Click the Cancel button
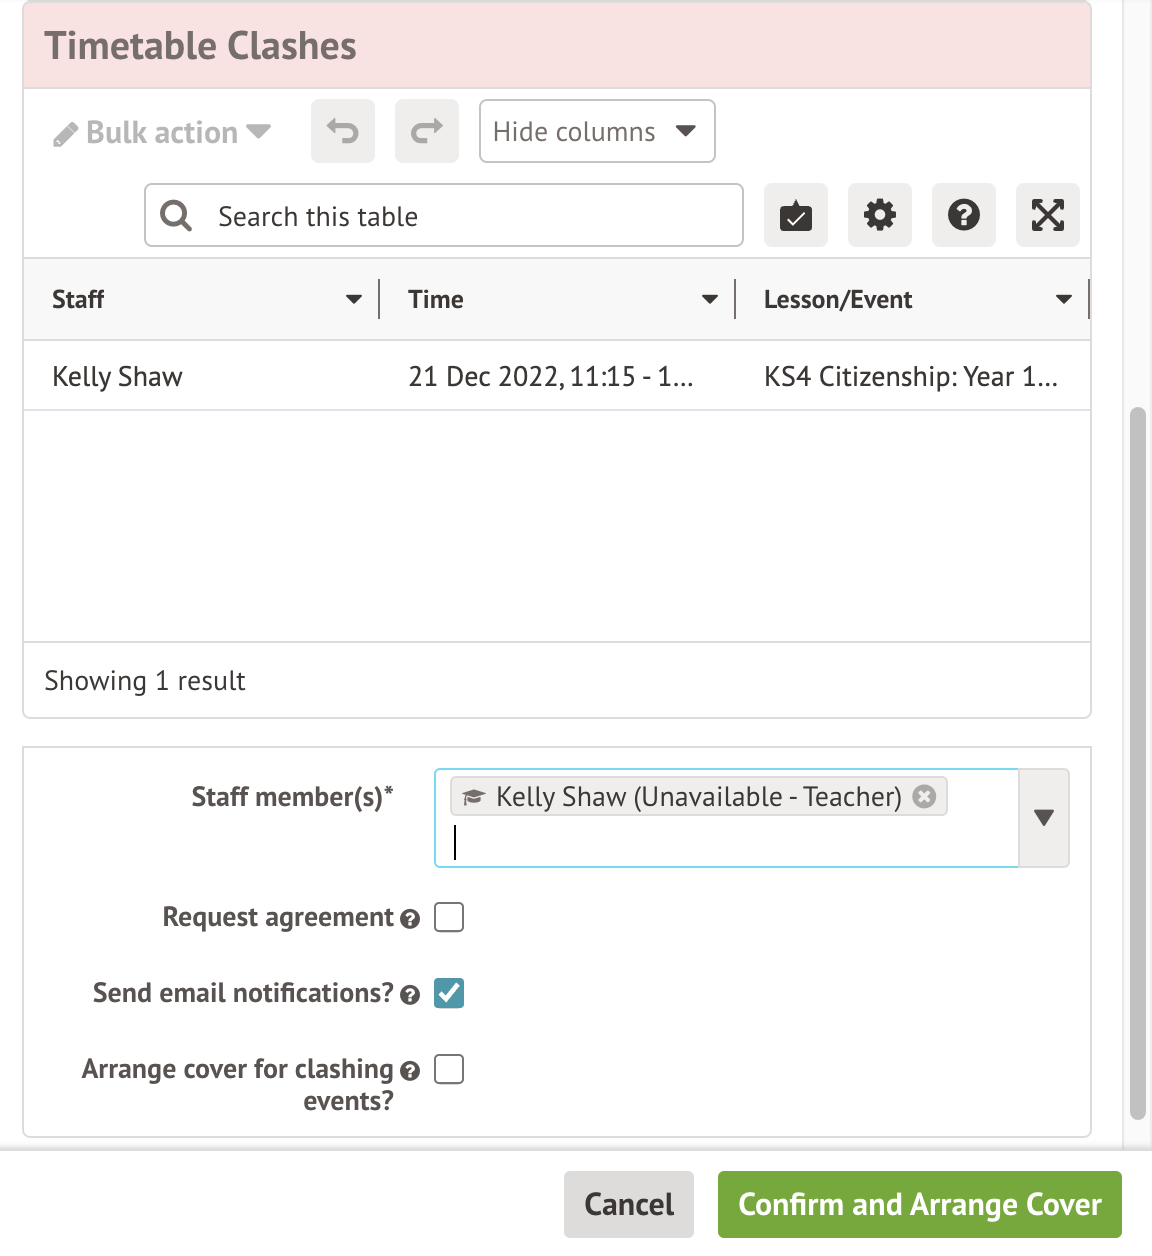The image size is (1152, 1256). click(x=629, y=1204)
